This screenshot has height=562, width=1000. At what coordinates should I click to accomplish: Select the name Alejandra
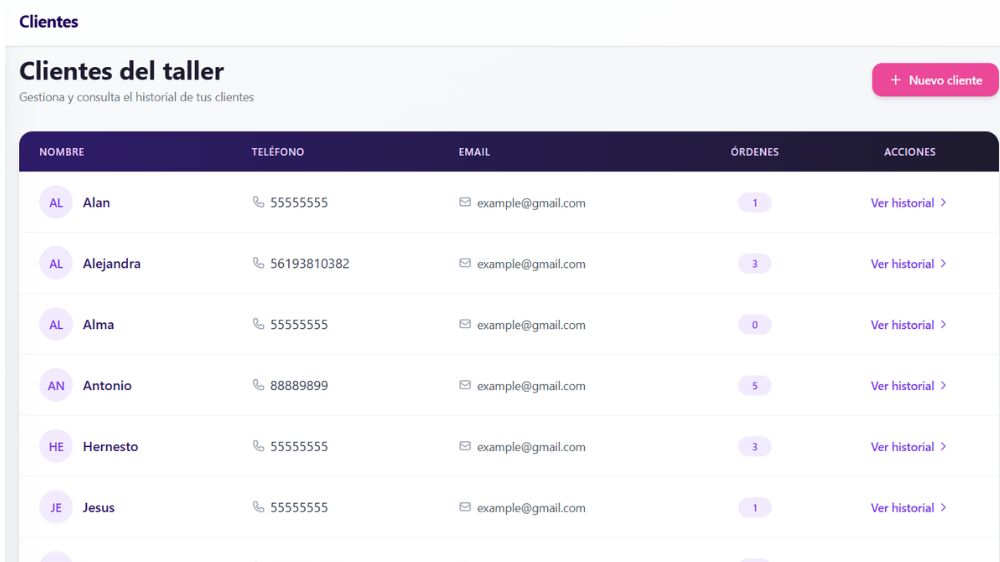[x=112, y=263]
